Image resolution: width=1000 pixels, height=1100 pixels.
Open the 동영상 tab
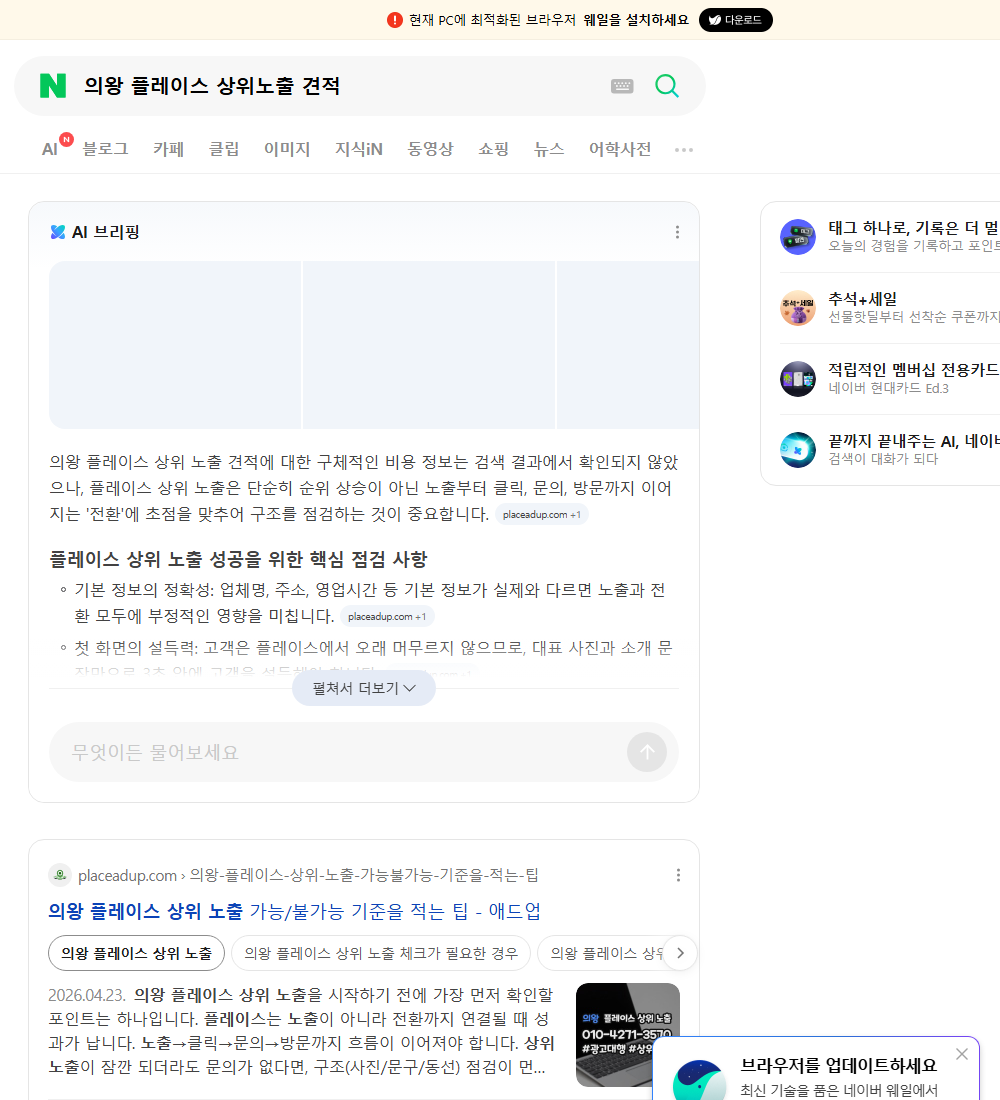pyautogui.click(x=430, y=149)
